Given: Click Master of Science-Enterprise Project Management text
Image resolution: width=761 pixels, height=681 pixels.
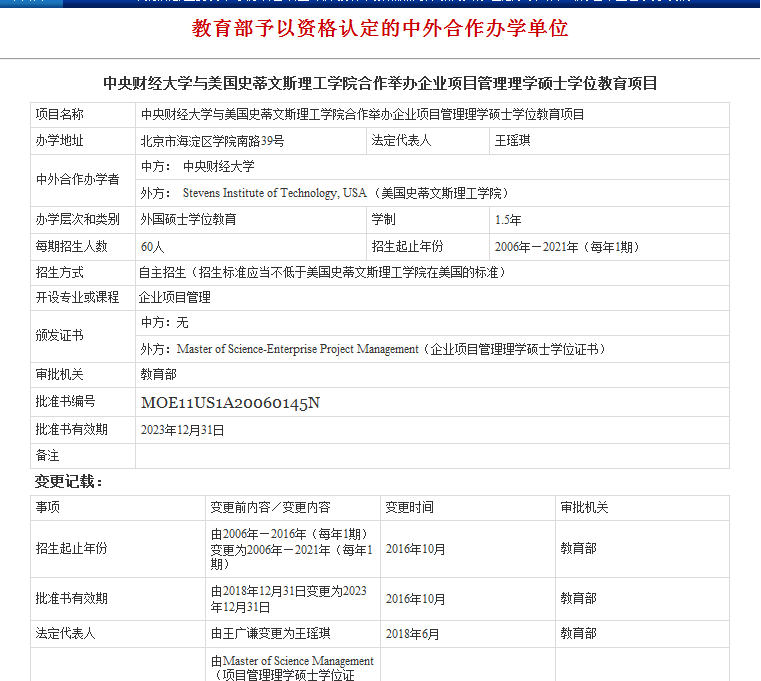Looking at the screenshot, I should (298, 349).
